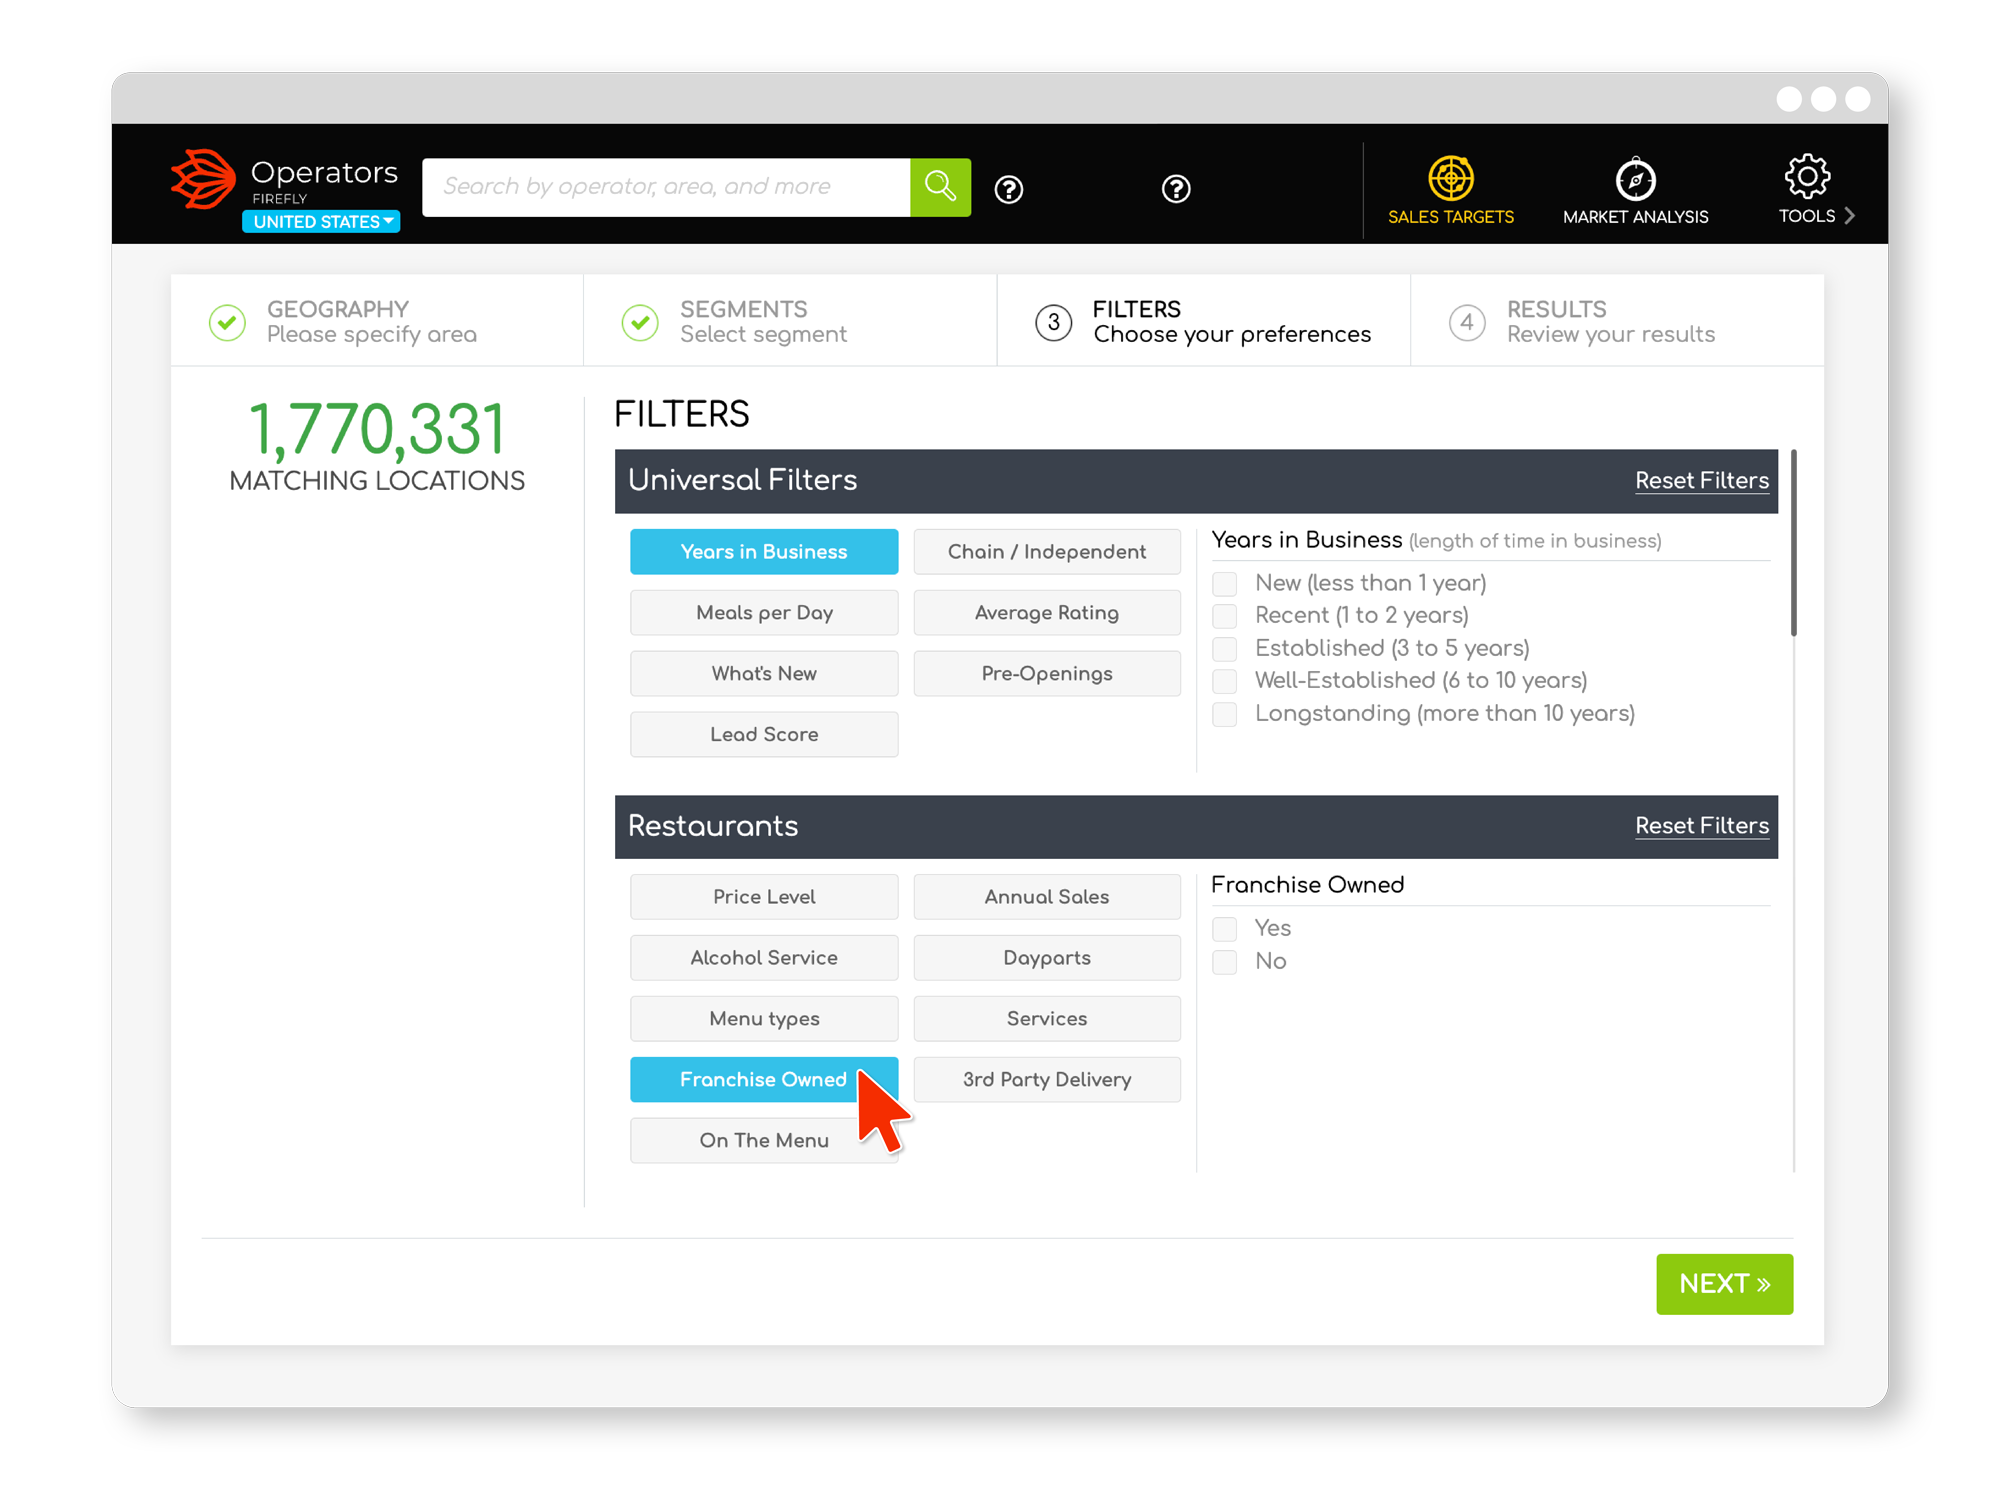The width and height of the screenshot is (2000, 1506).
Task: Expand the chevron next to Tools
Action: (x=1850, y=216)
